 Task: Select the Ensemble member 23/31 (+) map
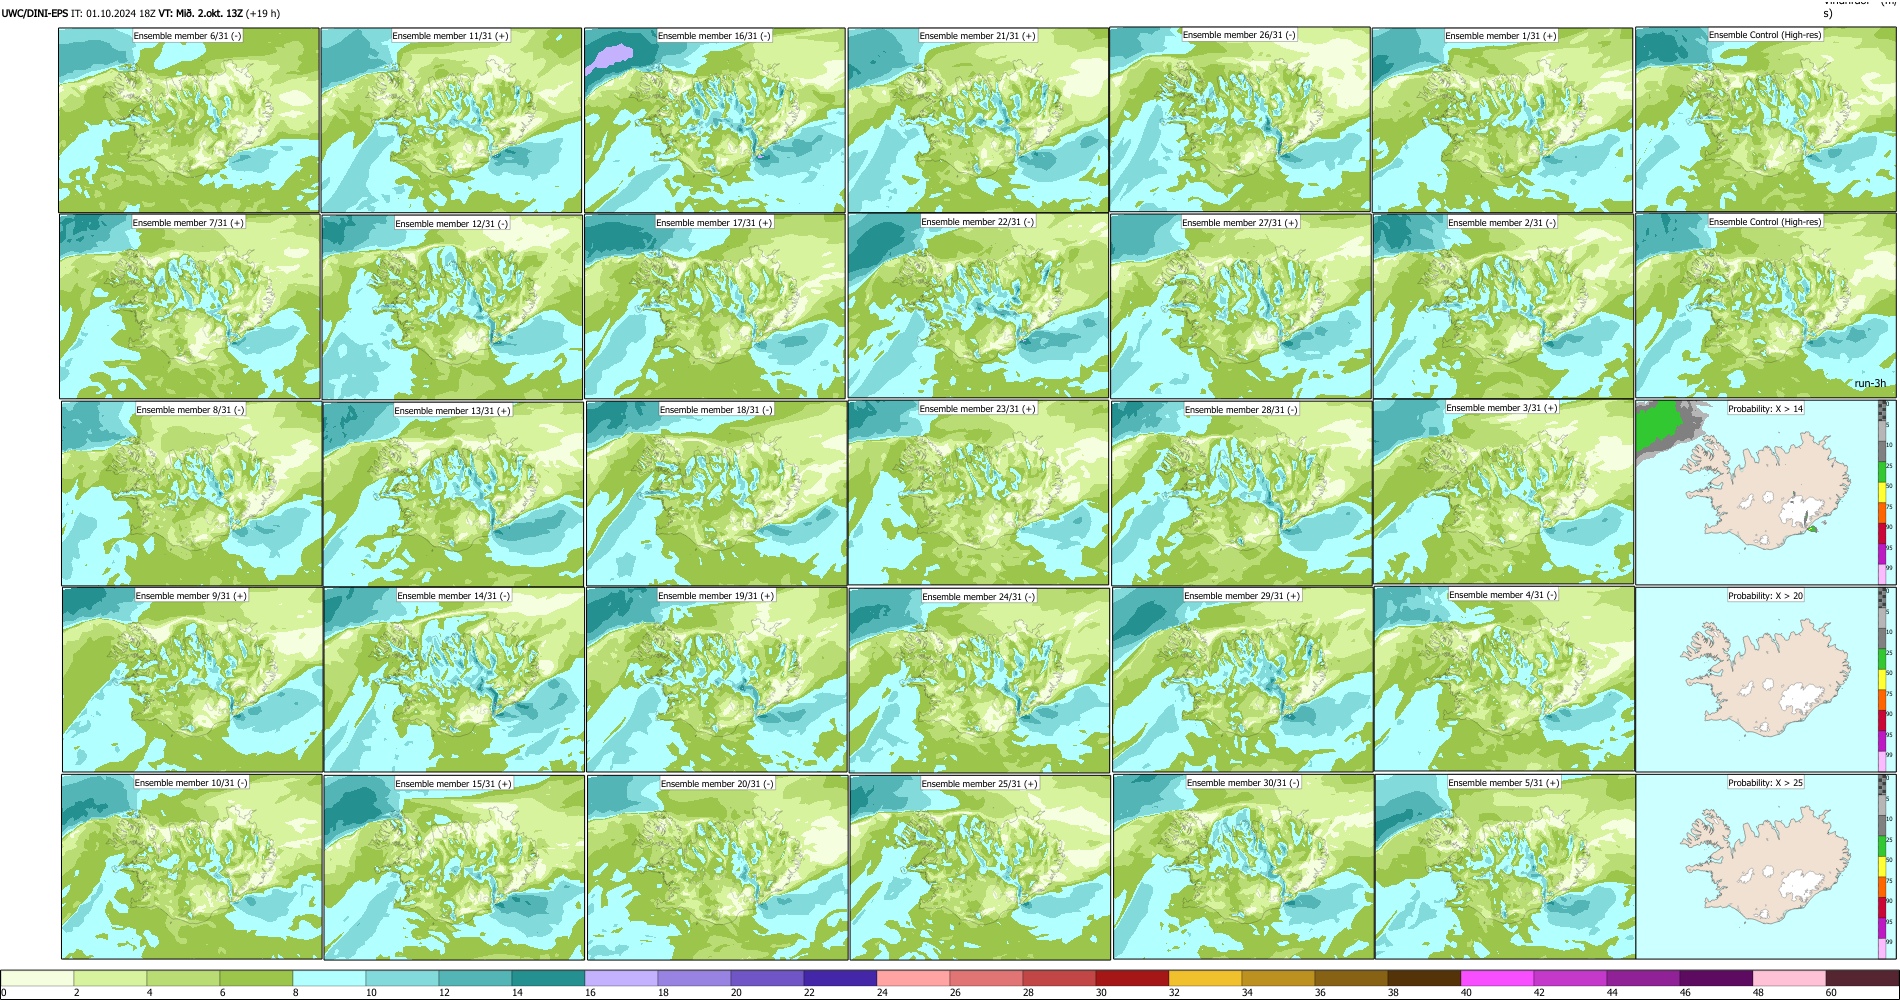(978, 492)
